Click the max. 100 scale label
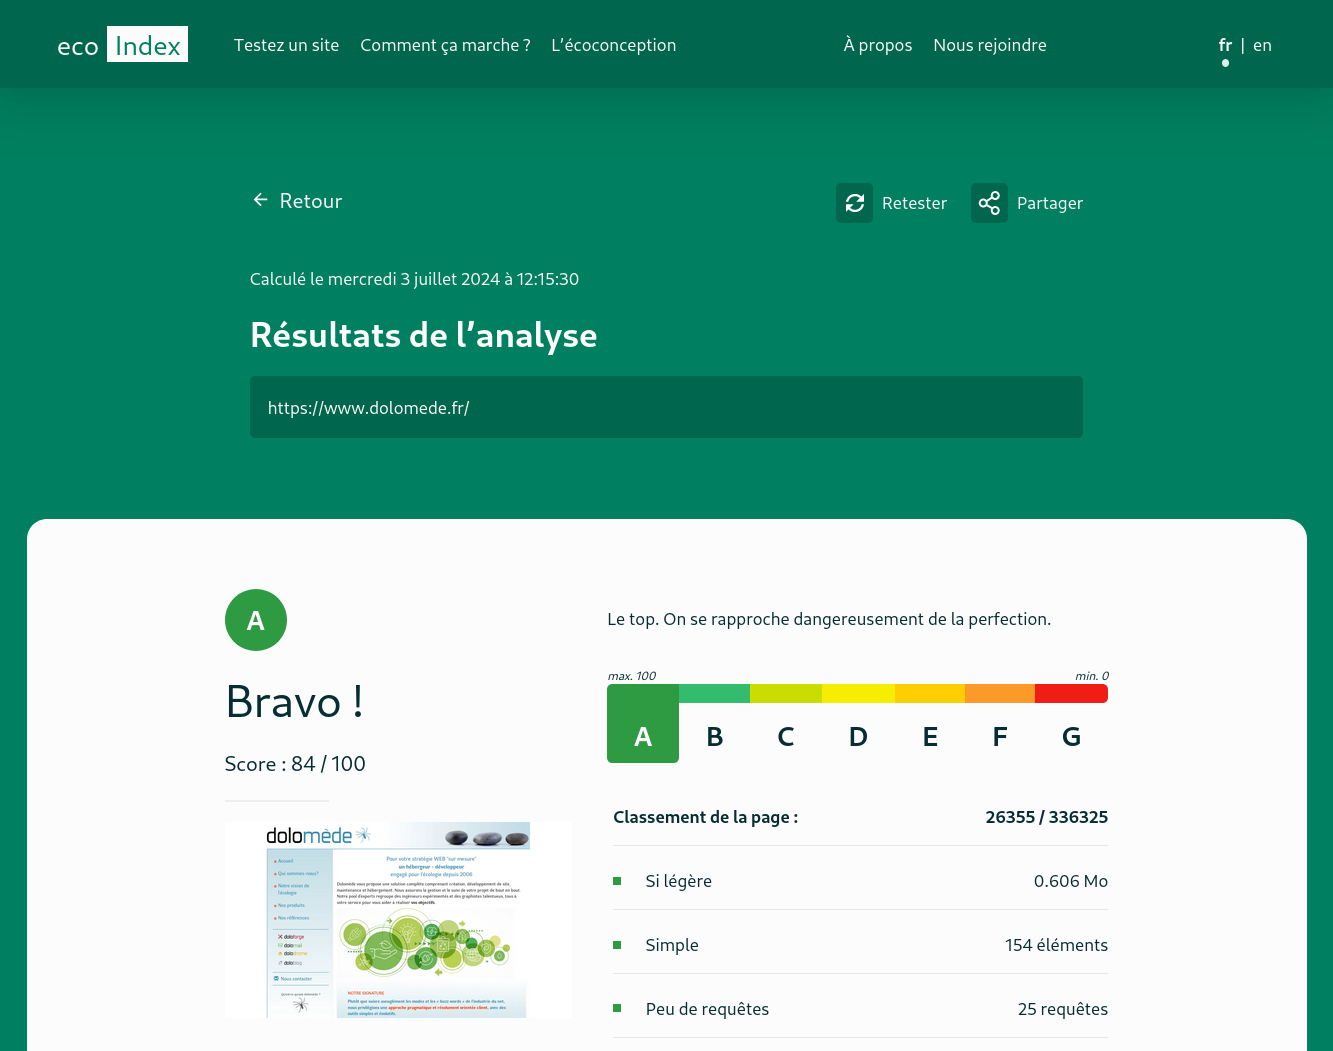 [632, 676]
